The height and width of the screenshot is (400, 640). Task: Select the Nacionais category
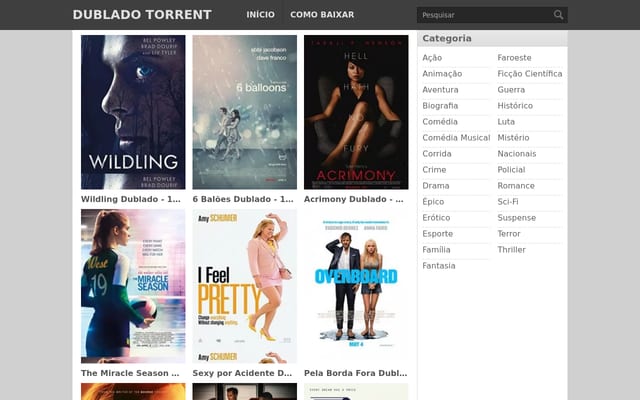[x=517, y=154]
